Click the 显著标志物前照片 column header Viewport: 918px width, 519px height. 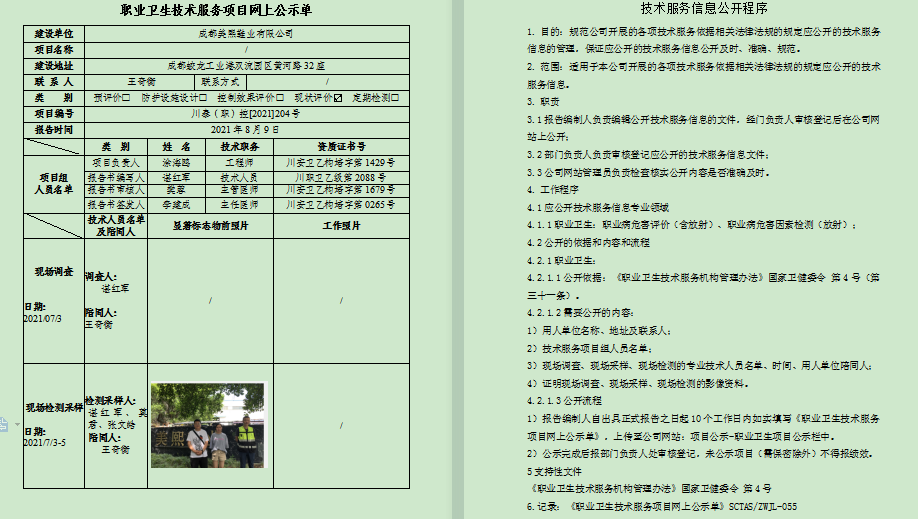click(210, 225)
